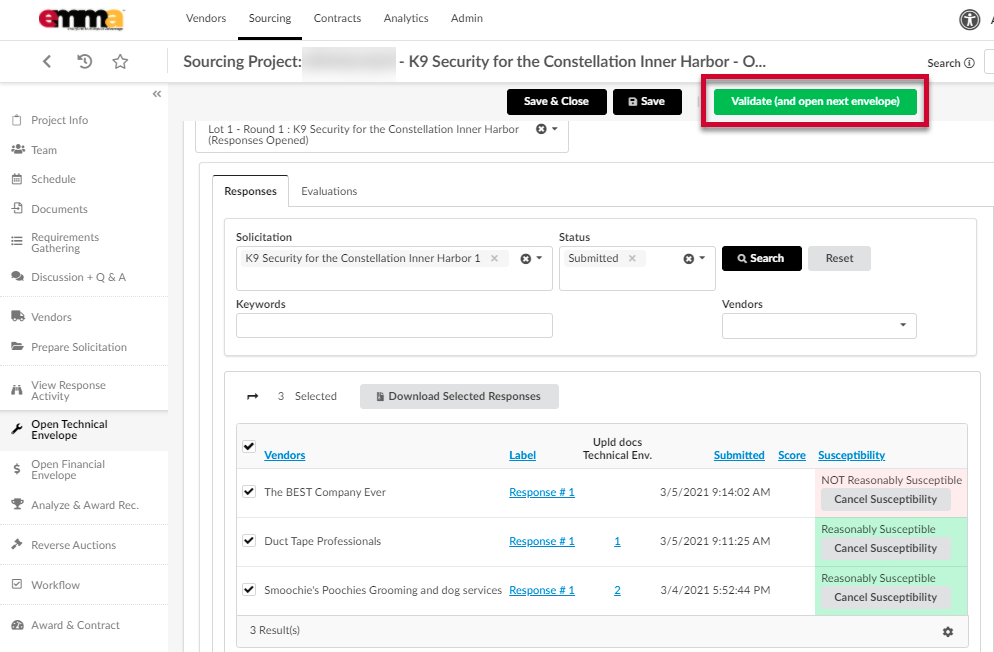
Task: Click Validate (and open next envelope)
Action: tap(815, 101)
